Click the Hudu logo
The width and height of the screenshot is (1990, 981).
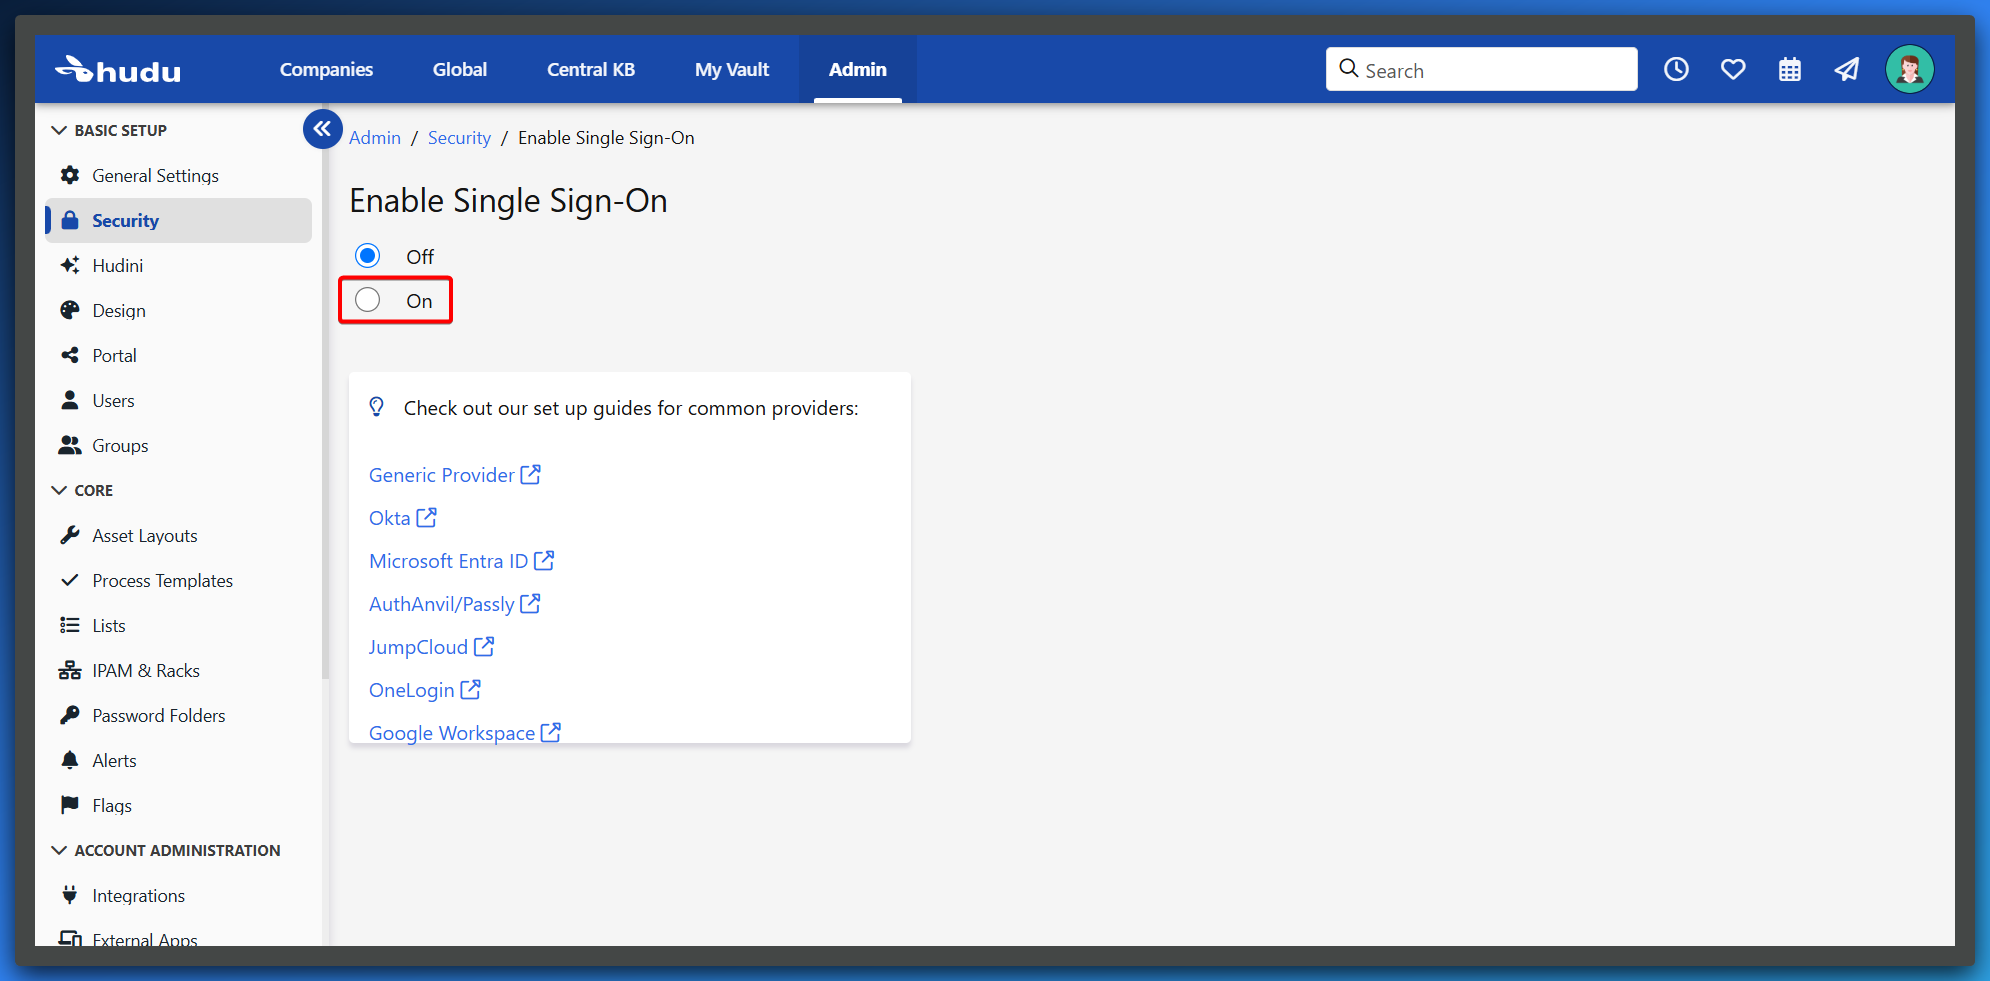coord(118,70)
